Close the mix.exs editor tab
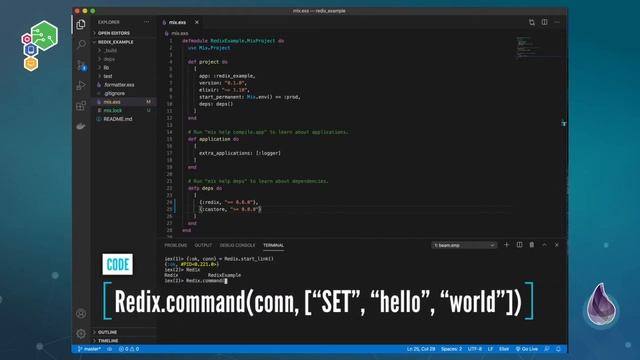The height and width of the screenshot is (360, 640). (x=197, y=22)
